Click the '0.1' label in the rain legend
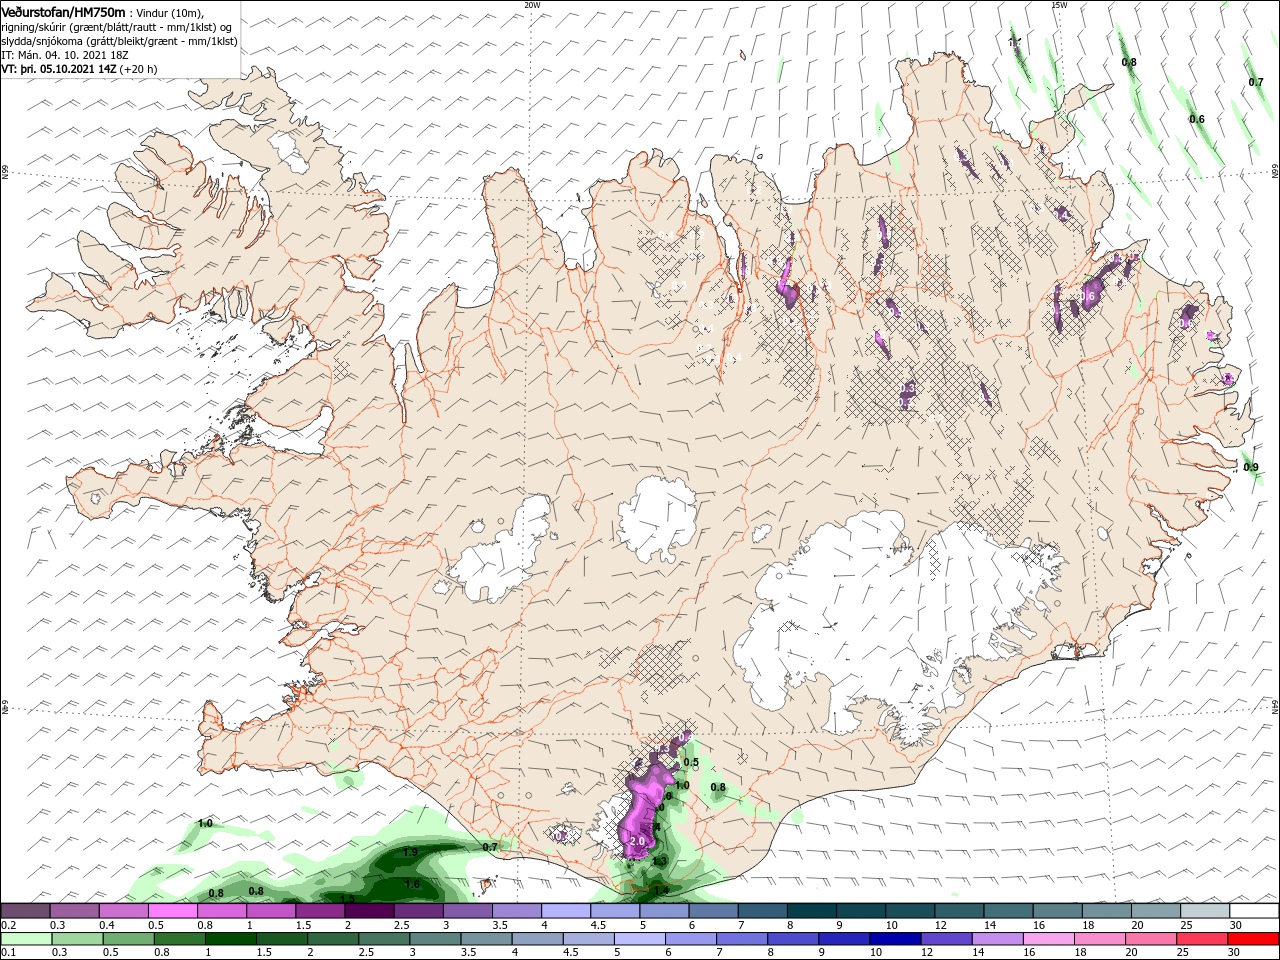 [8, 953]
